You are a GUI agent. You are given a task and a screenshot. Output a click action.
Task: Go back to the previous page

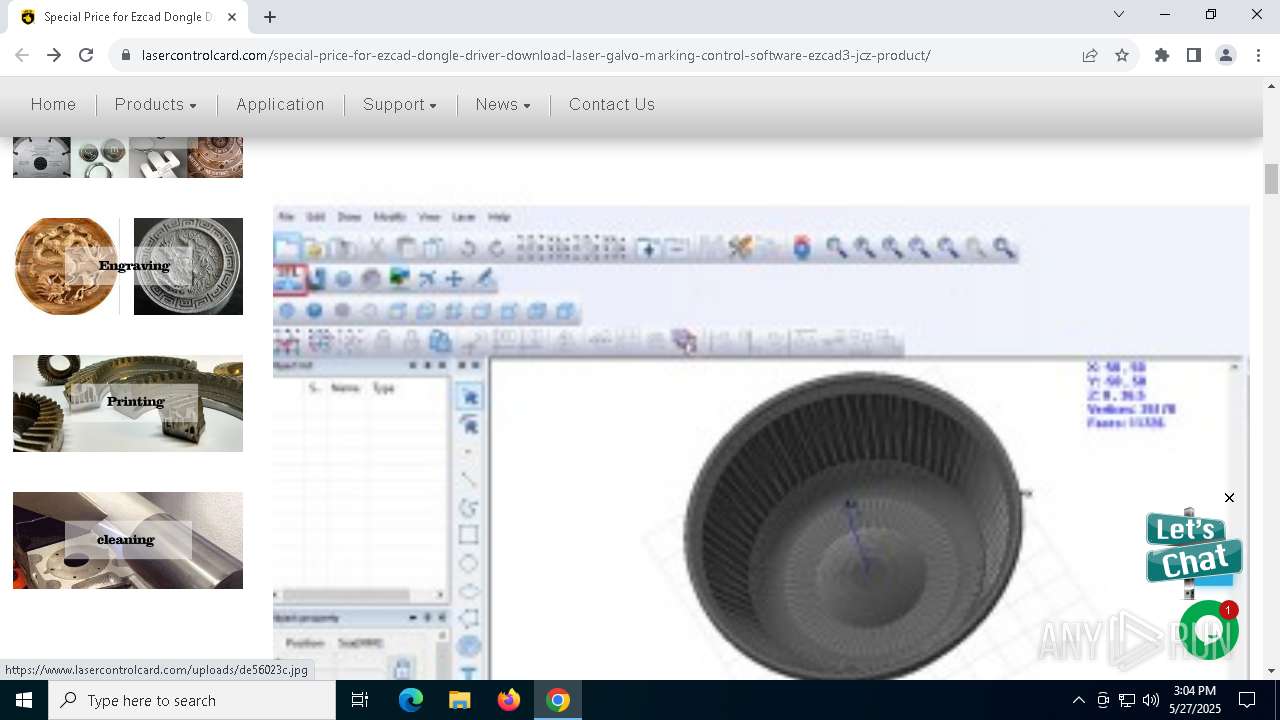[x=22, y=55]
